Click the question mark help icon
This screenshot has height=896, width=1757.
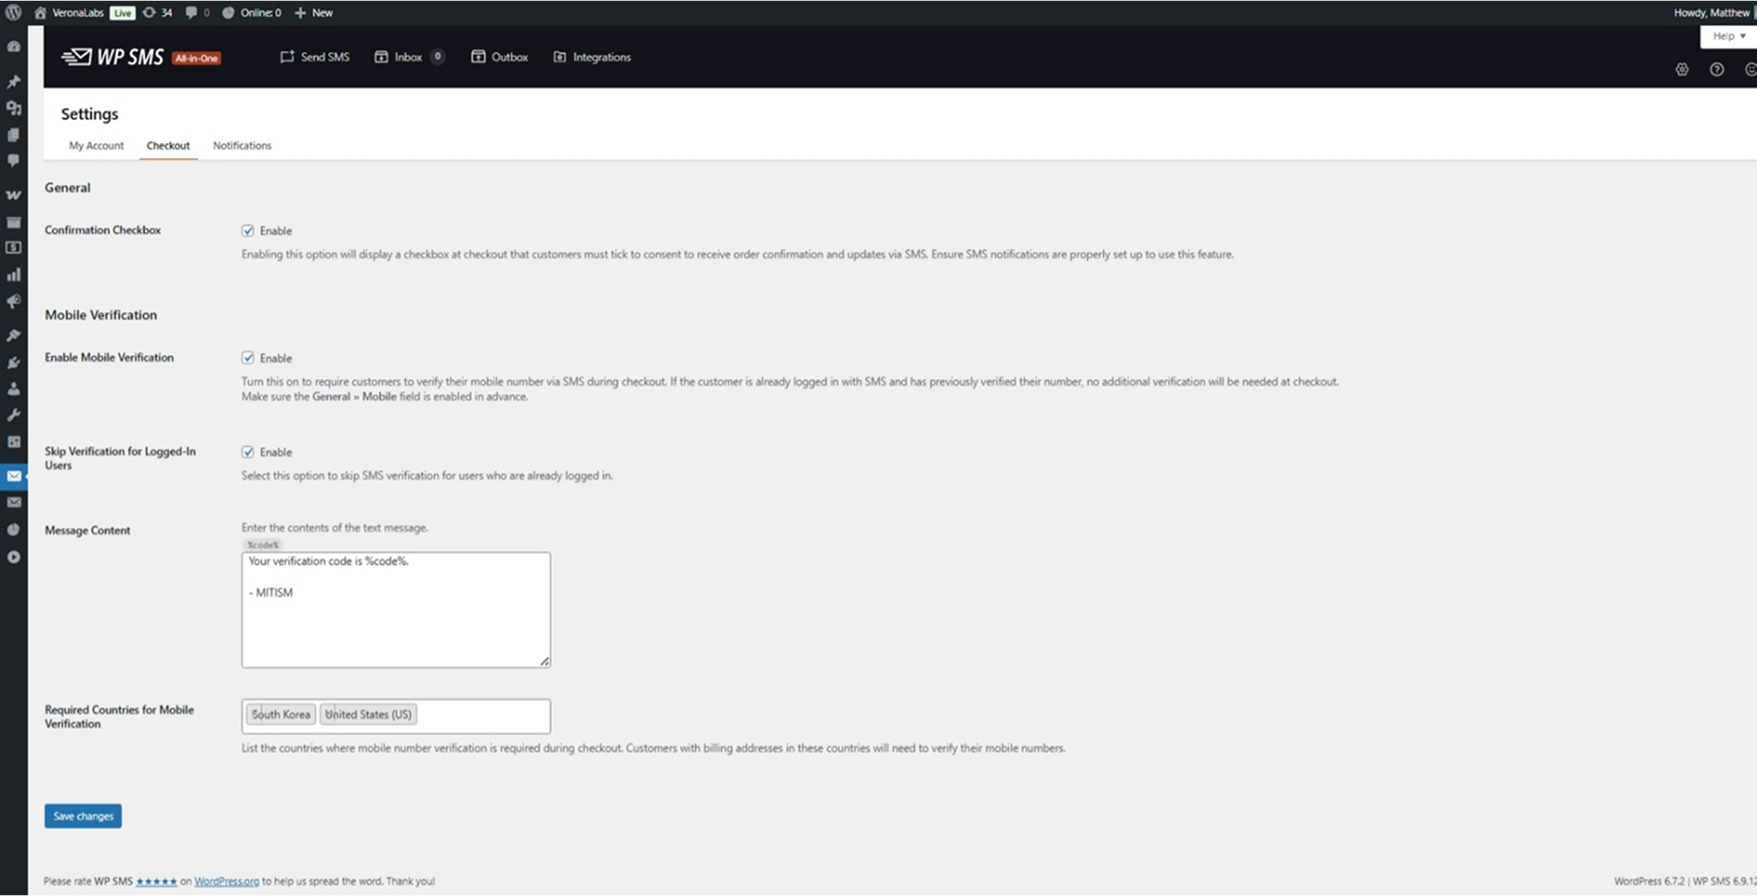[1717, 69]
